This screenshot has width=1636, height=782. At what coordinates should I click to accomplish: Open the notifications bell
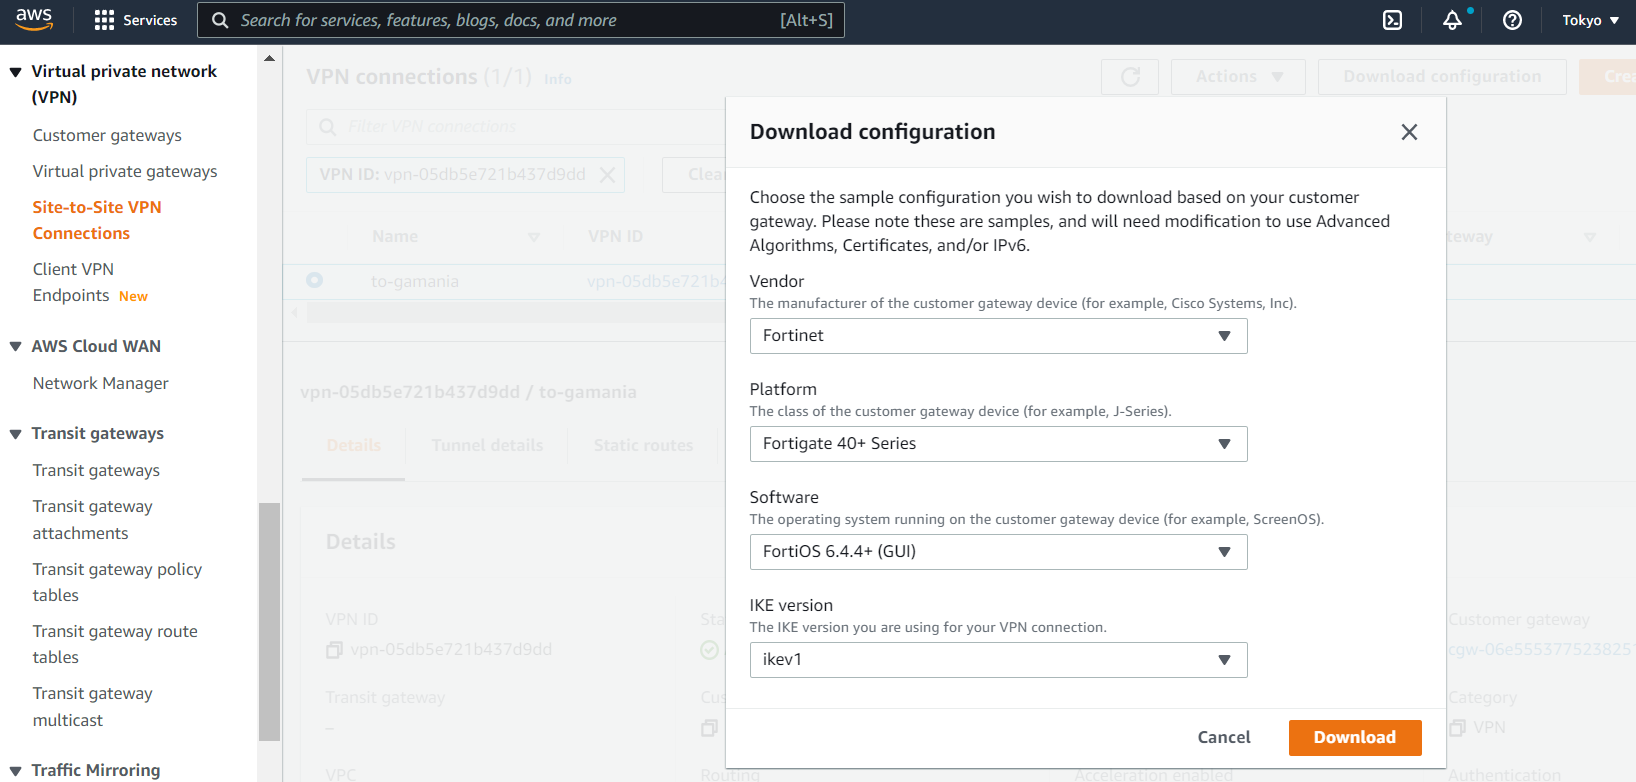coord(1452,20)
